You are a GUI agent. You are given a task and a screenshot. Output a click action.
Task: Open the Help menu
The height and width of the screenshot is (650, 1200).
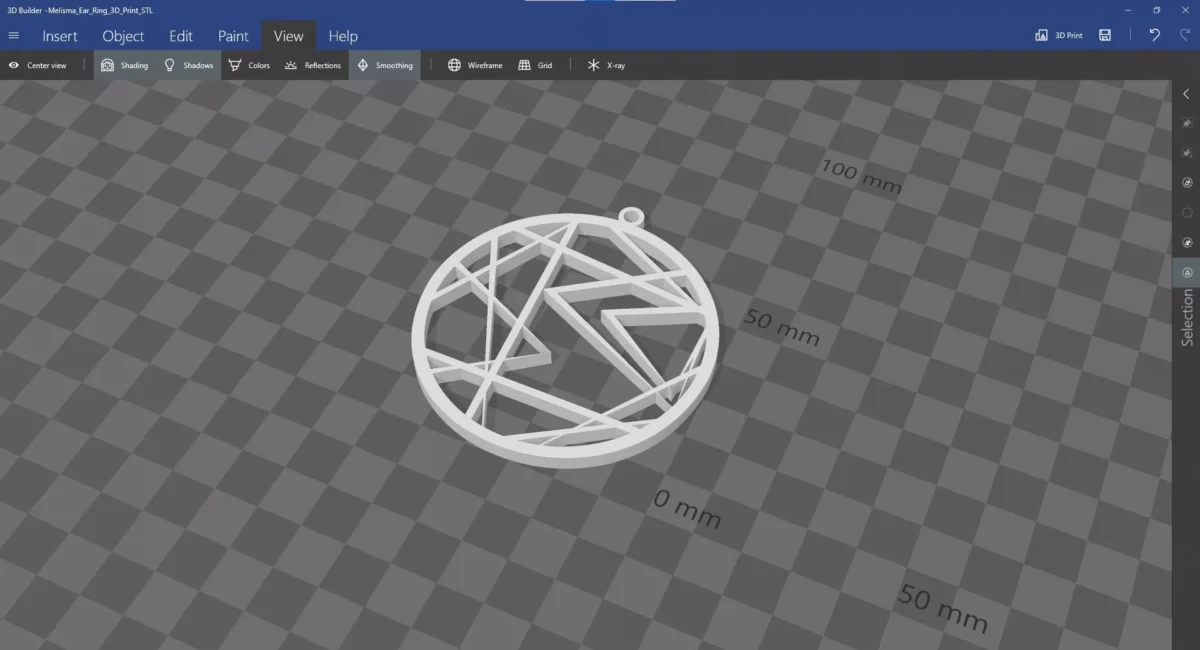pos(343,36)
